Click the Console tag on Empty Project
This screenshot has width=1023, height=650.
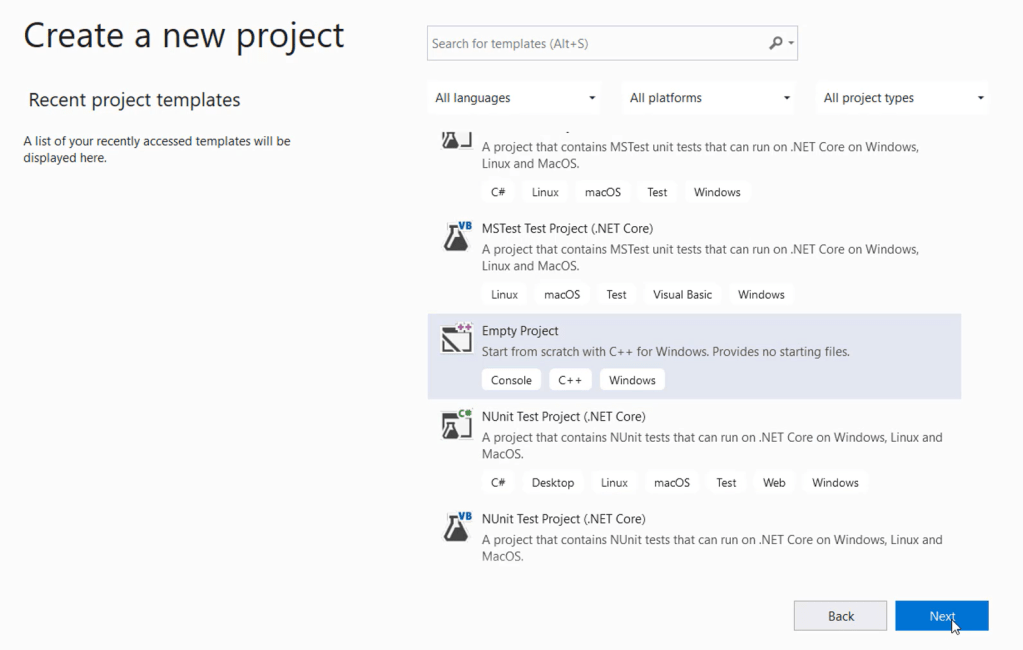(x=512, y=380)
